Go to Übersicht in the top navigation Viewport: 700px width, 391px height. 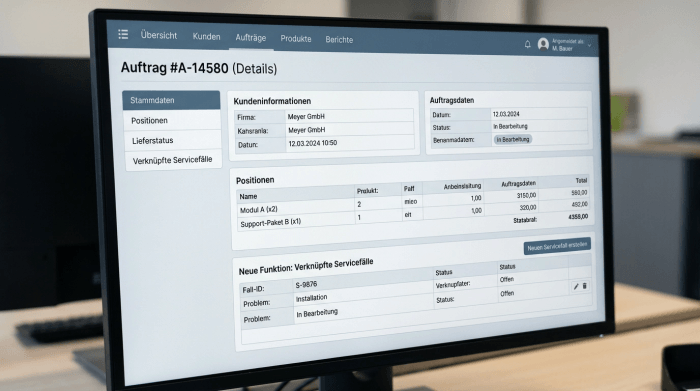159,35
